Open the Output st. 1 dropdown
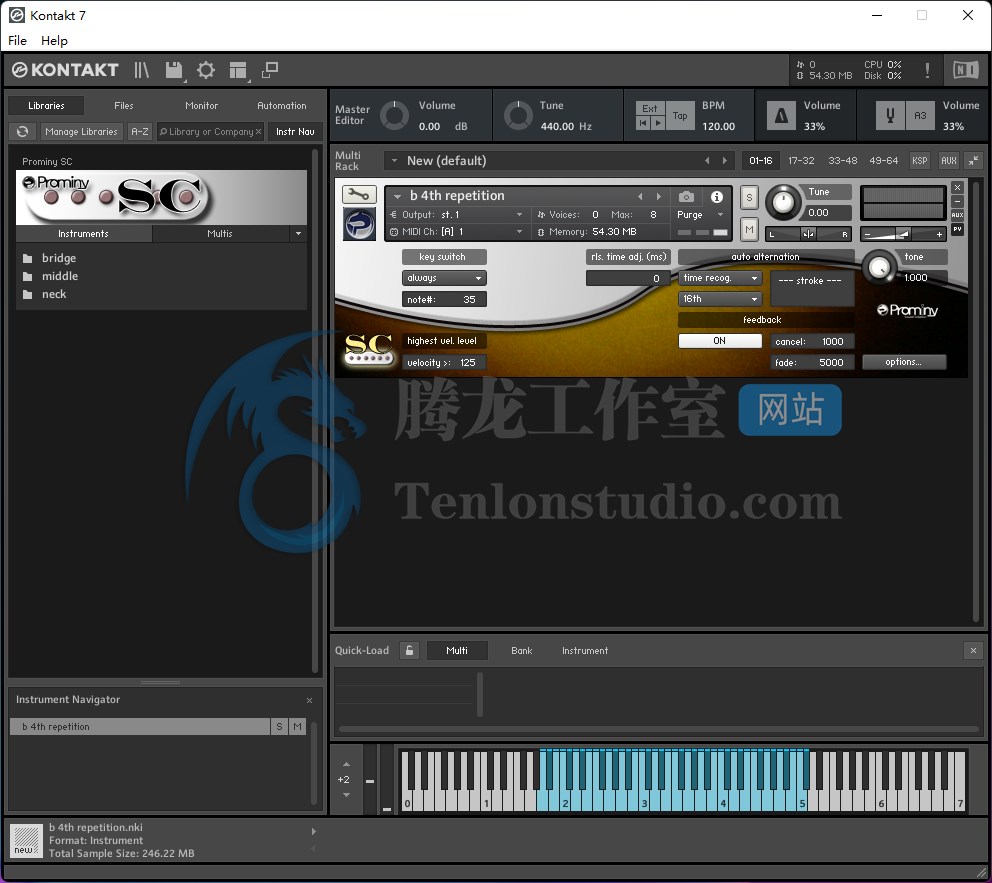The image size is (992, 883). (457, 214)
